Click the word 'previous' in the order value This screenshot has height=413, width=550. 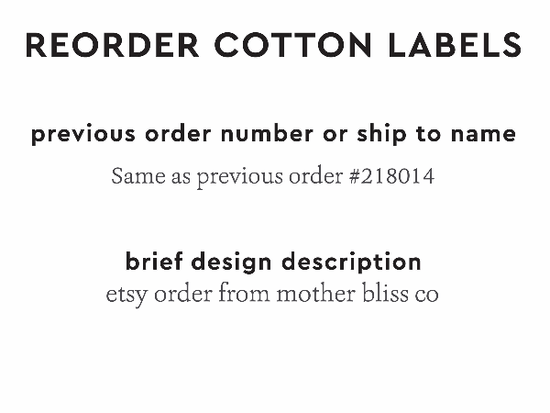[240, 178]
